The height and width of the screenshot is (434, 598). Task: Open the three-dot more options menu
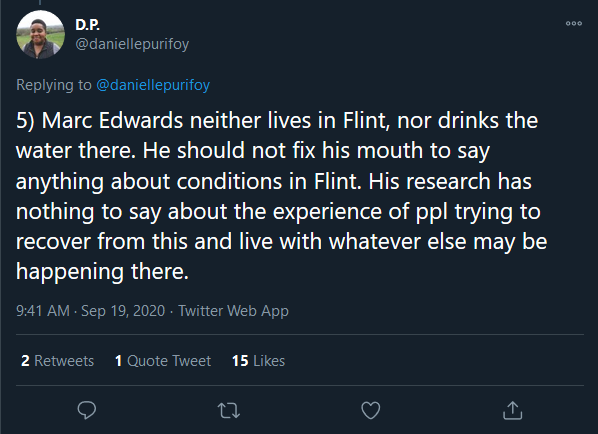coord(574,23)
